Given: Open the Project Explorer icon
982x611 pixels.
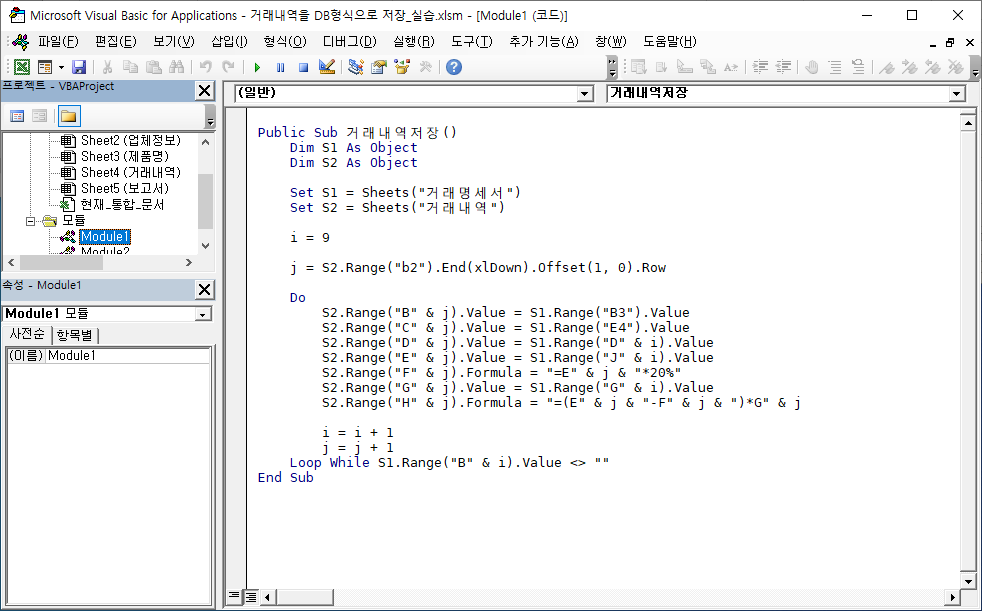Looking at the screenshot, I should click(x=356, y=67).
